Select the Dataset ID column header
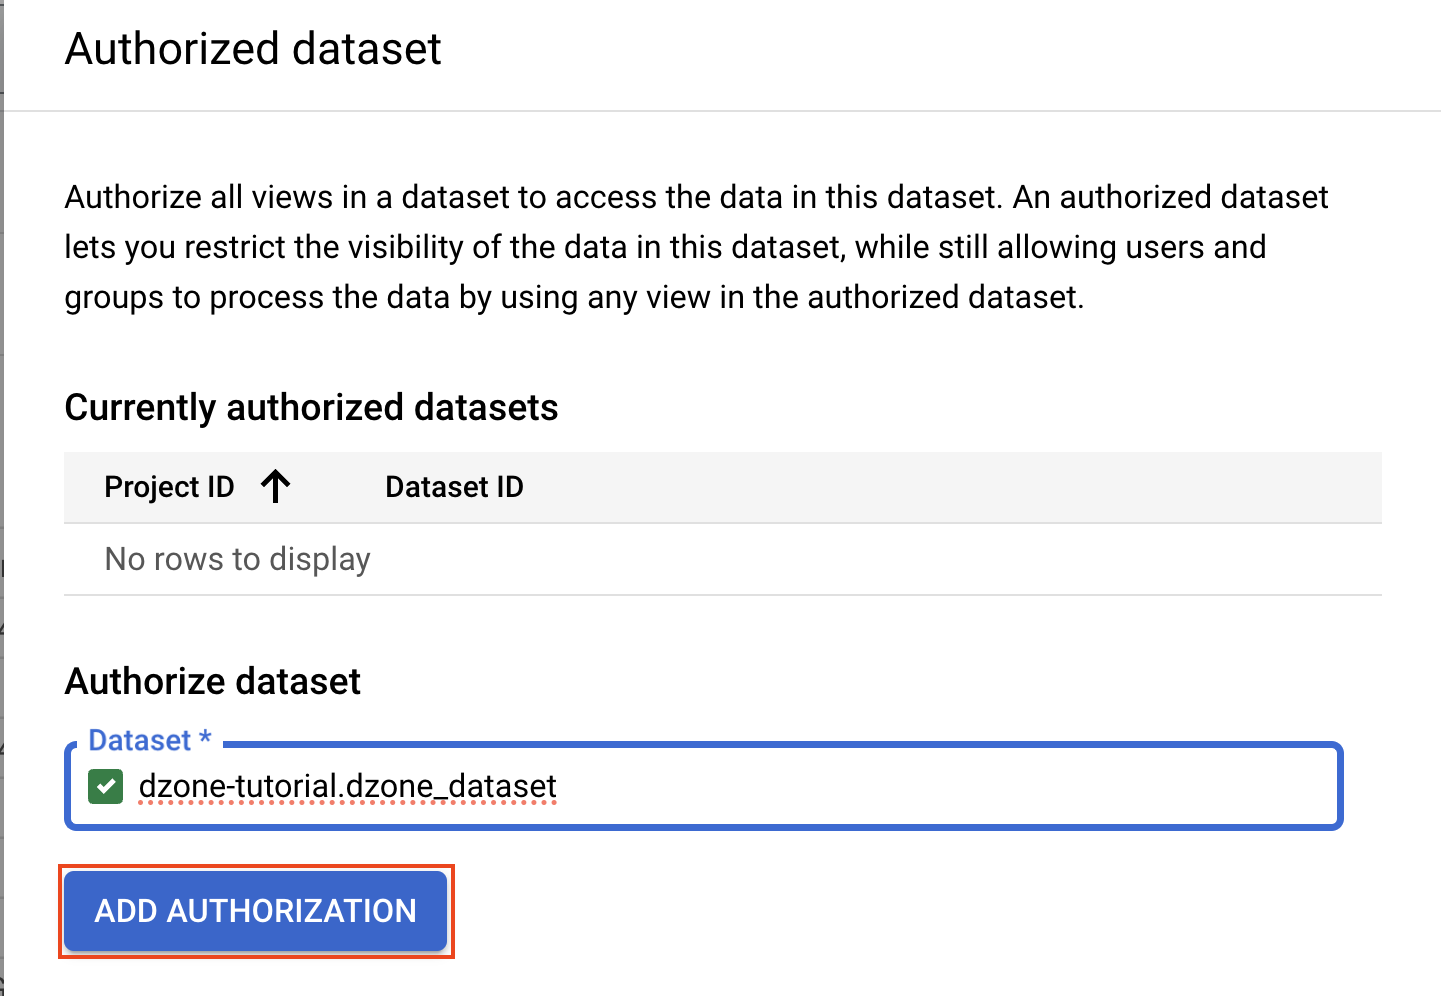The height and width of the screenshot is (996, 1441). click(x=453, y=487)
